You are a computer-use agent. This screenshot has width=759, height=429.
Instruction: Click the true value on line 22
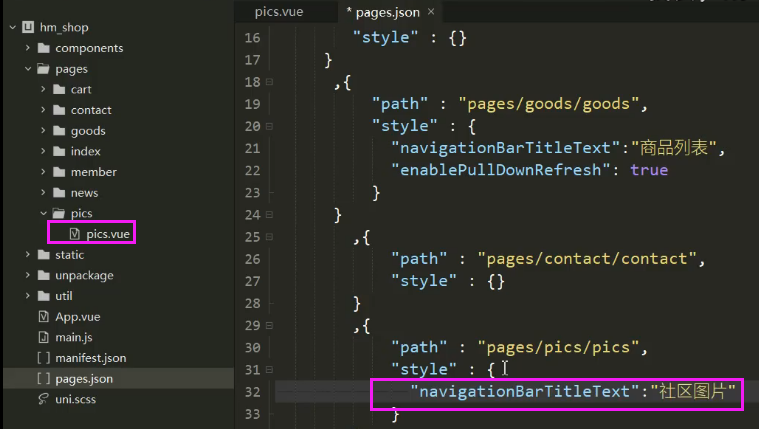point(649,170)
